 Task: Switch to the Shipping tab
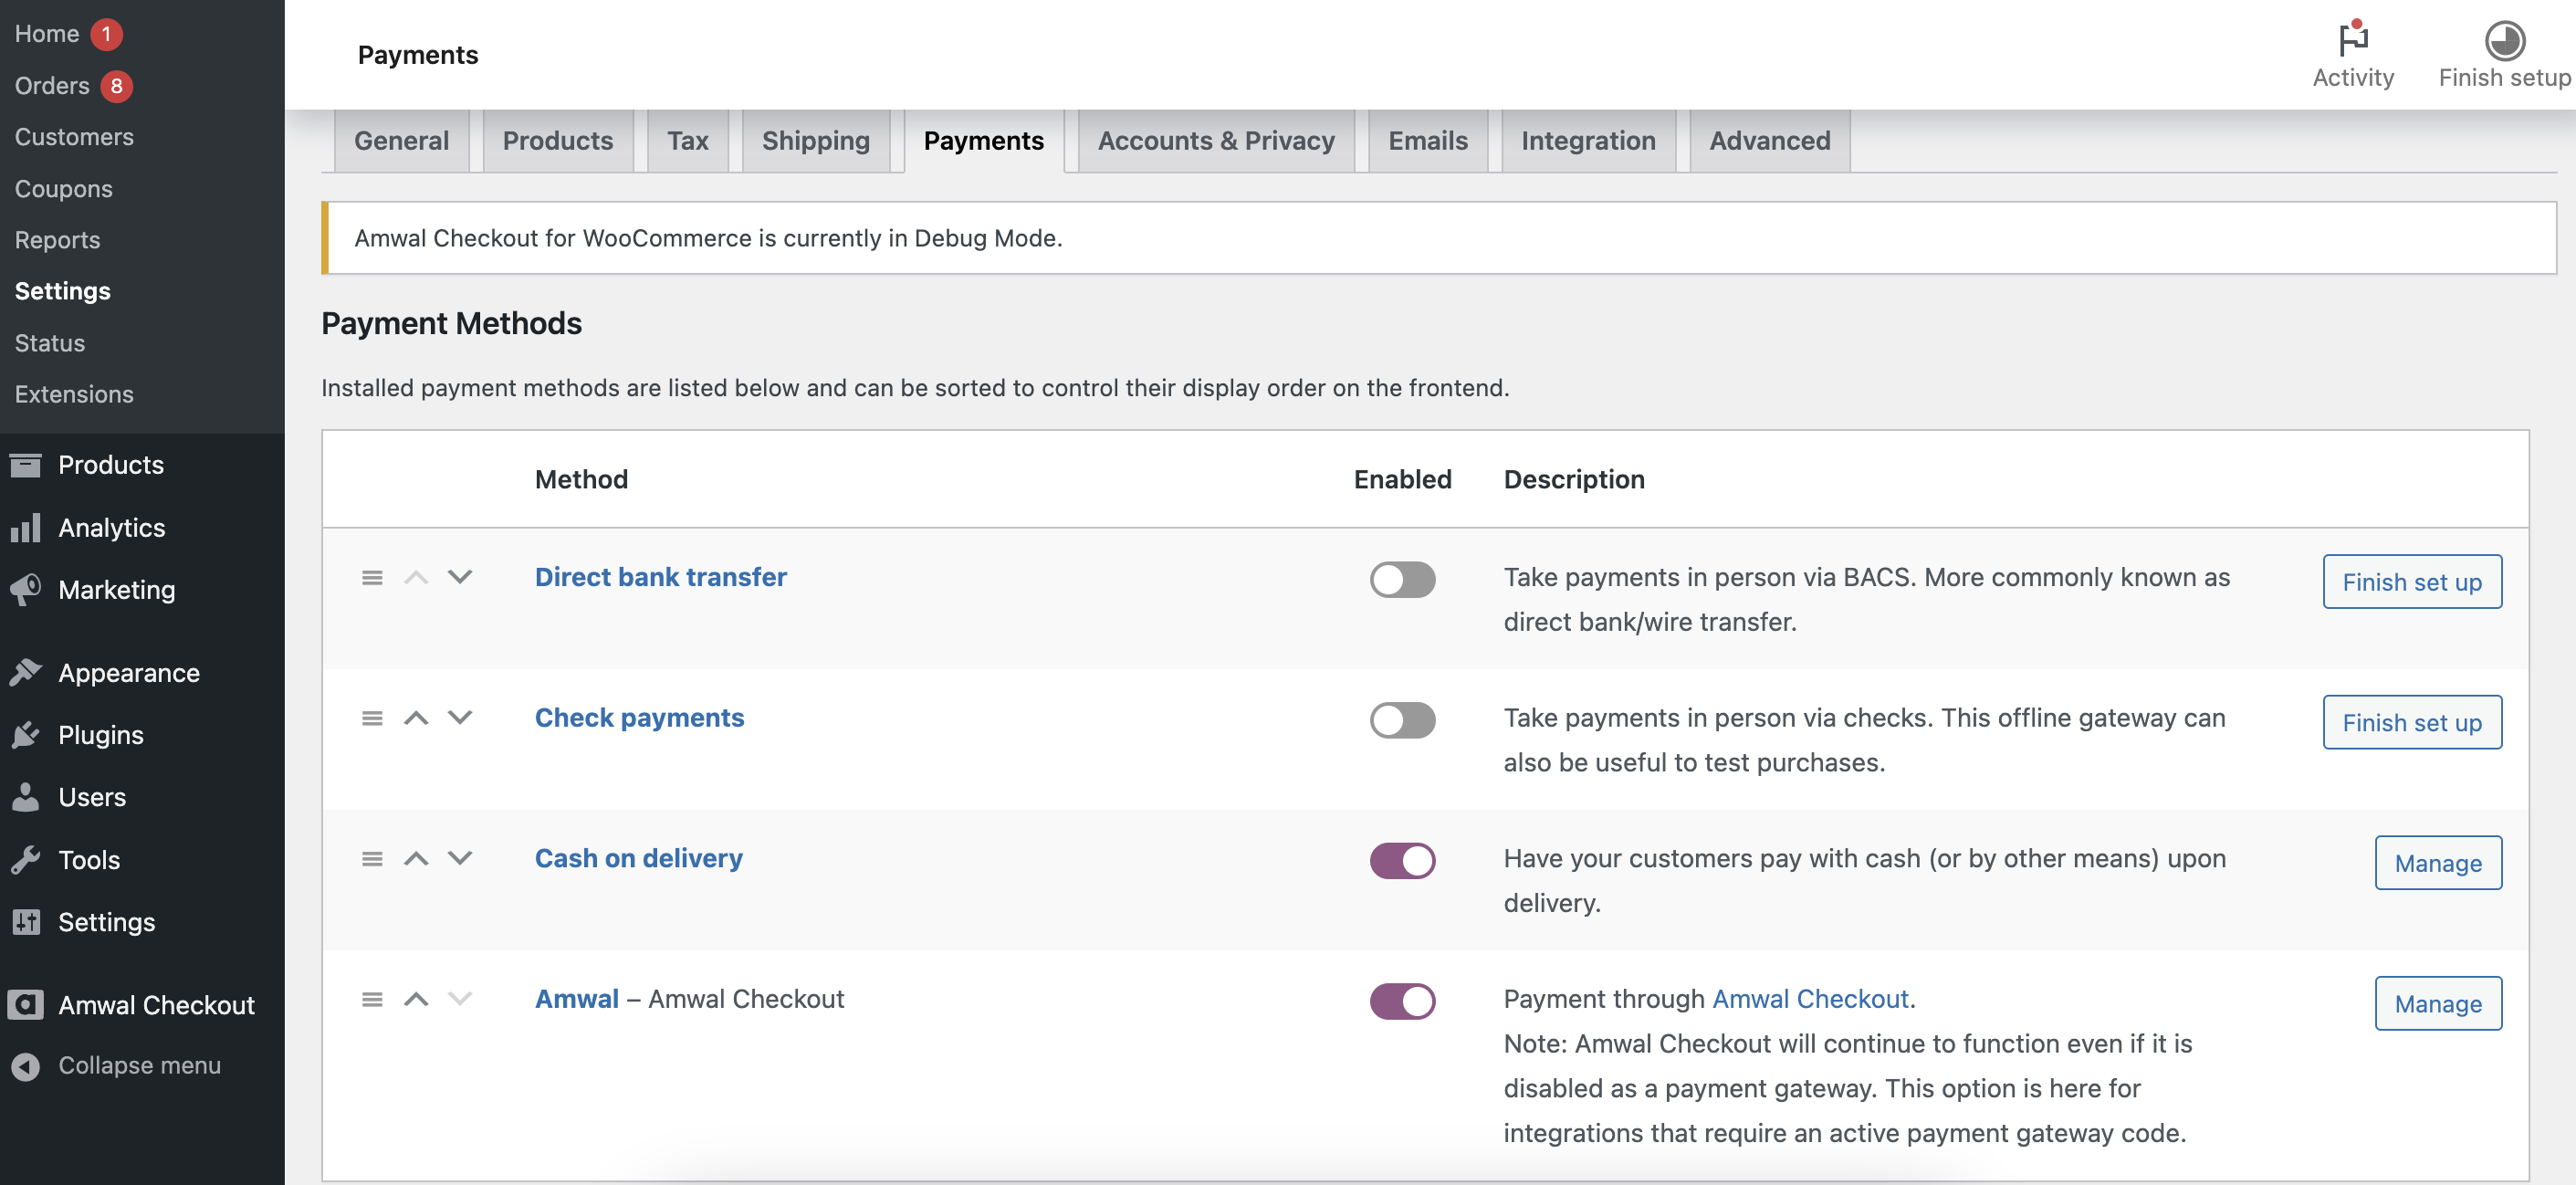coord(815,141)
